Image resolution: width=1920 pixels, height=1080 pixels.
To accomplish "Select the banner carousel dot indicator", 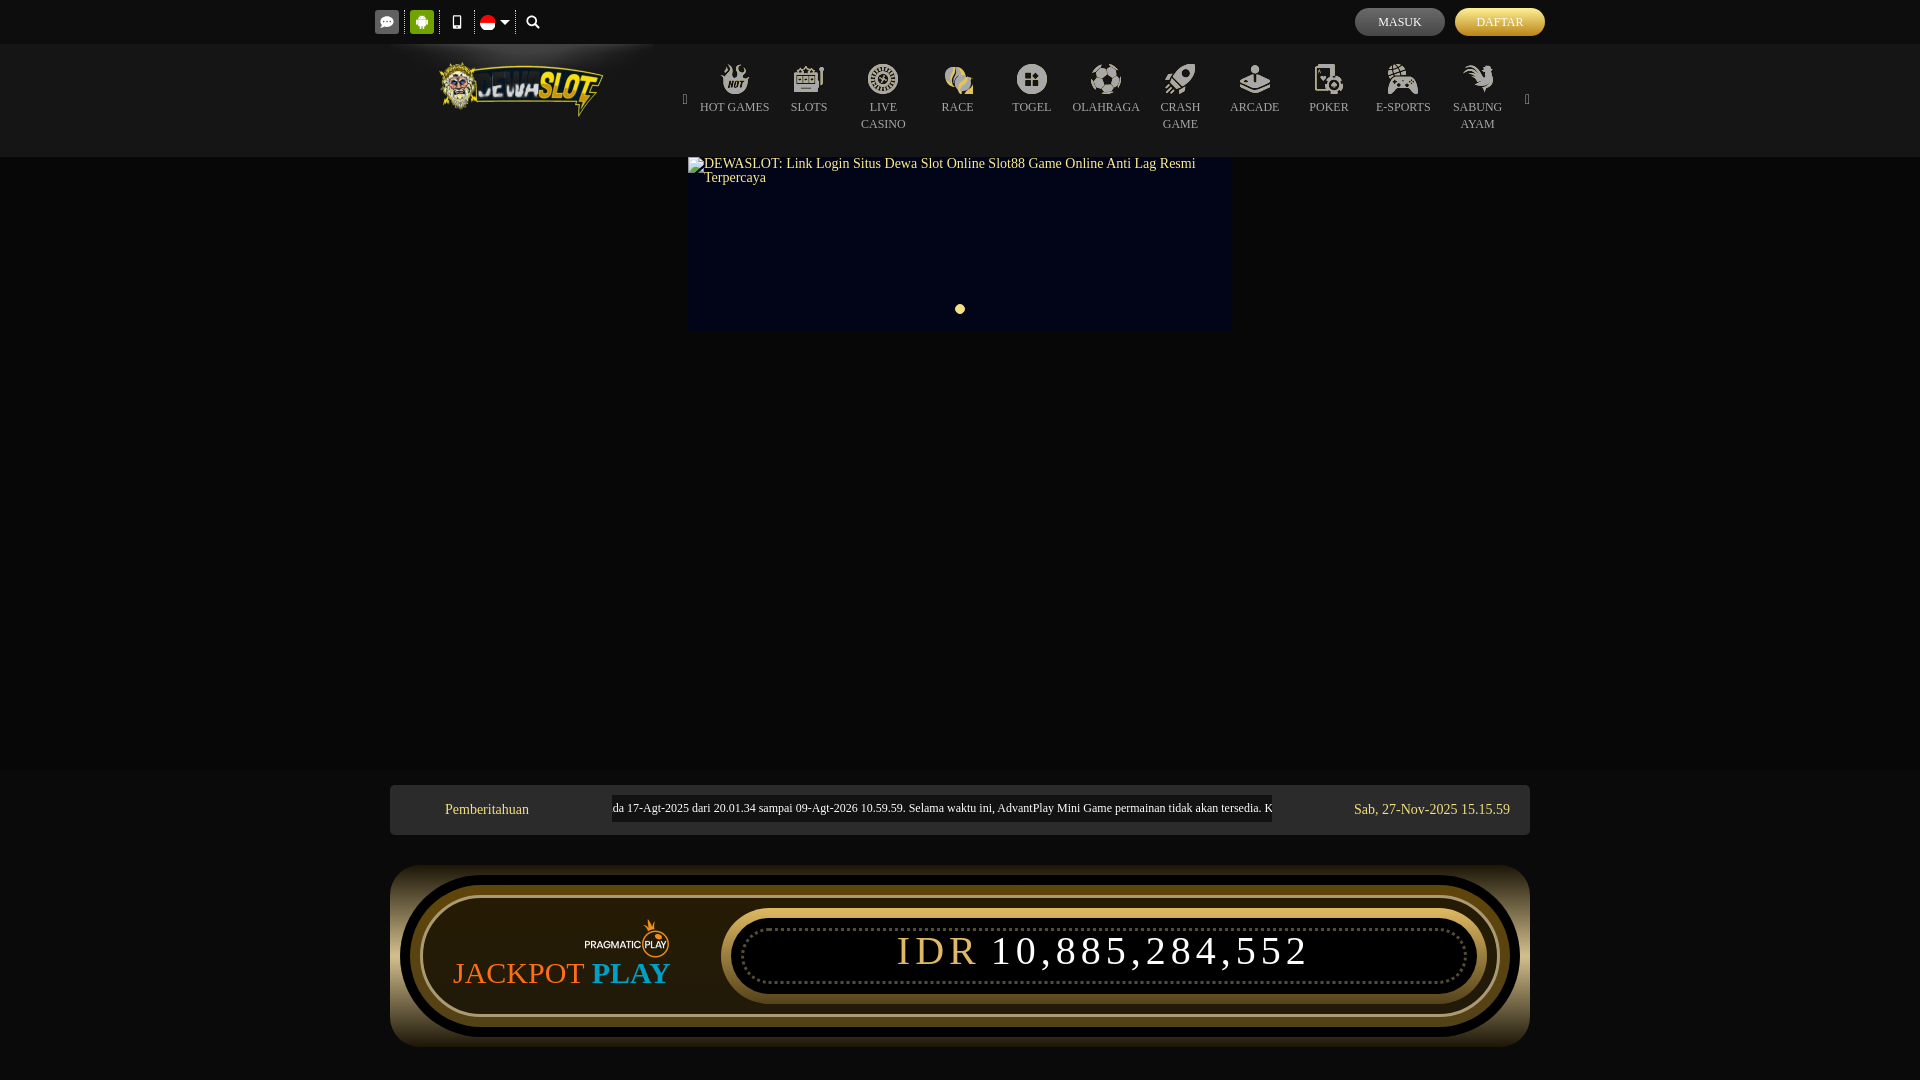I will point(960,309).
